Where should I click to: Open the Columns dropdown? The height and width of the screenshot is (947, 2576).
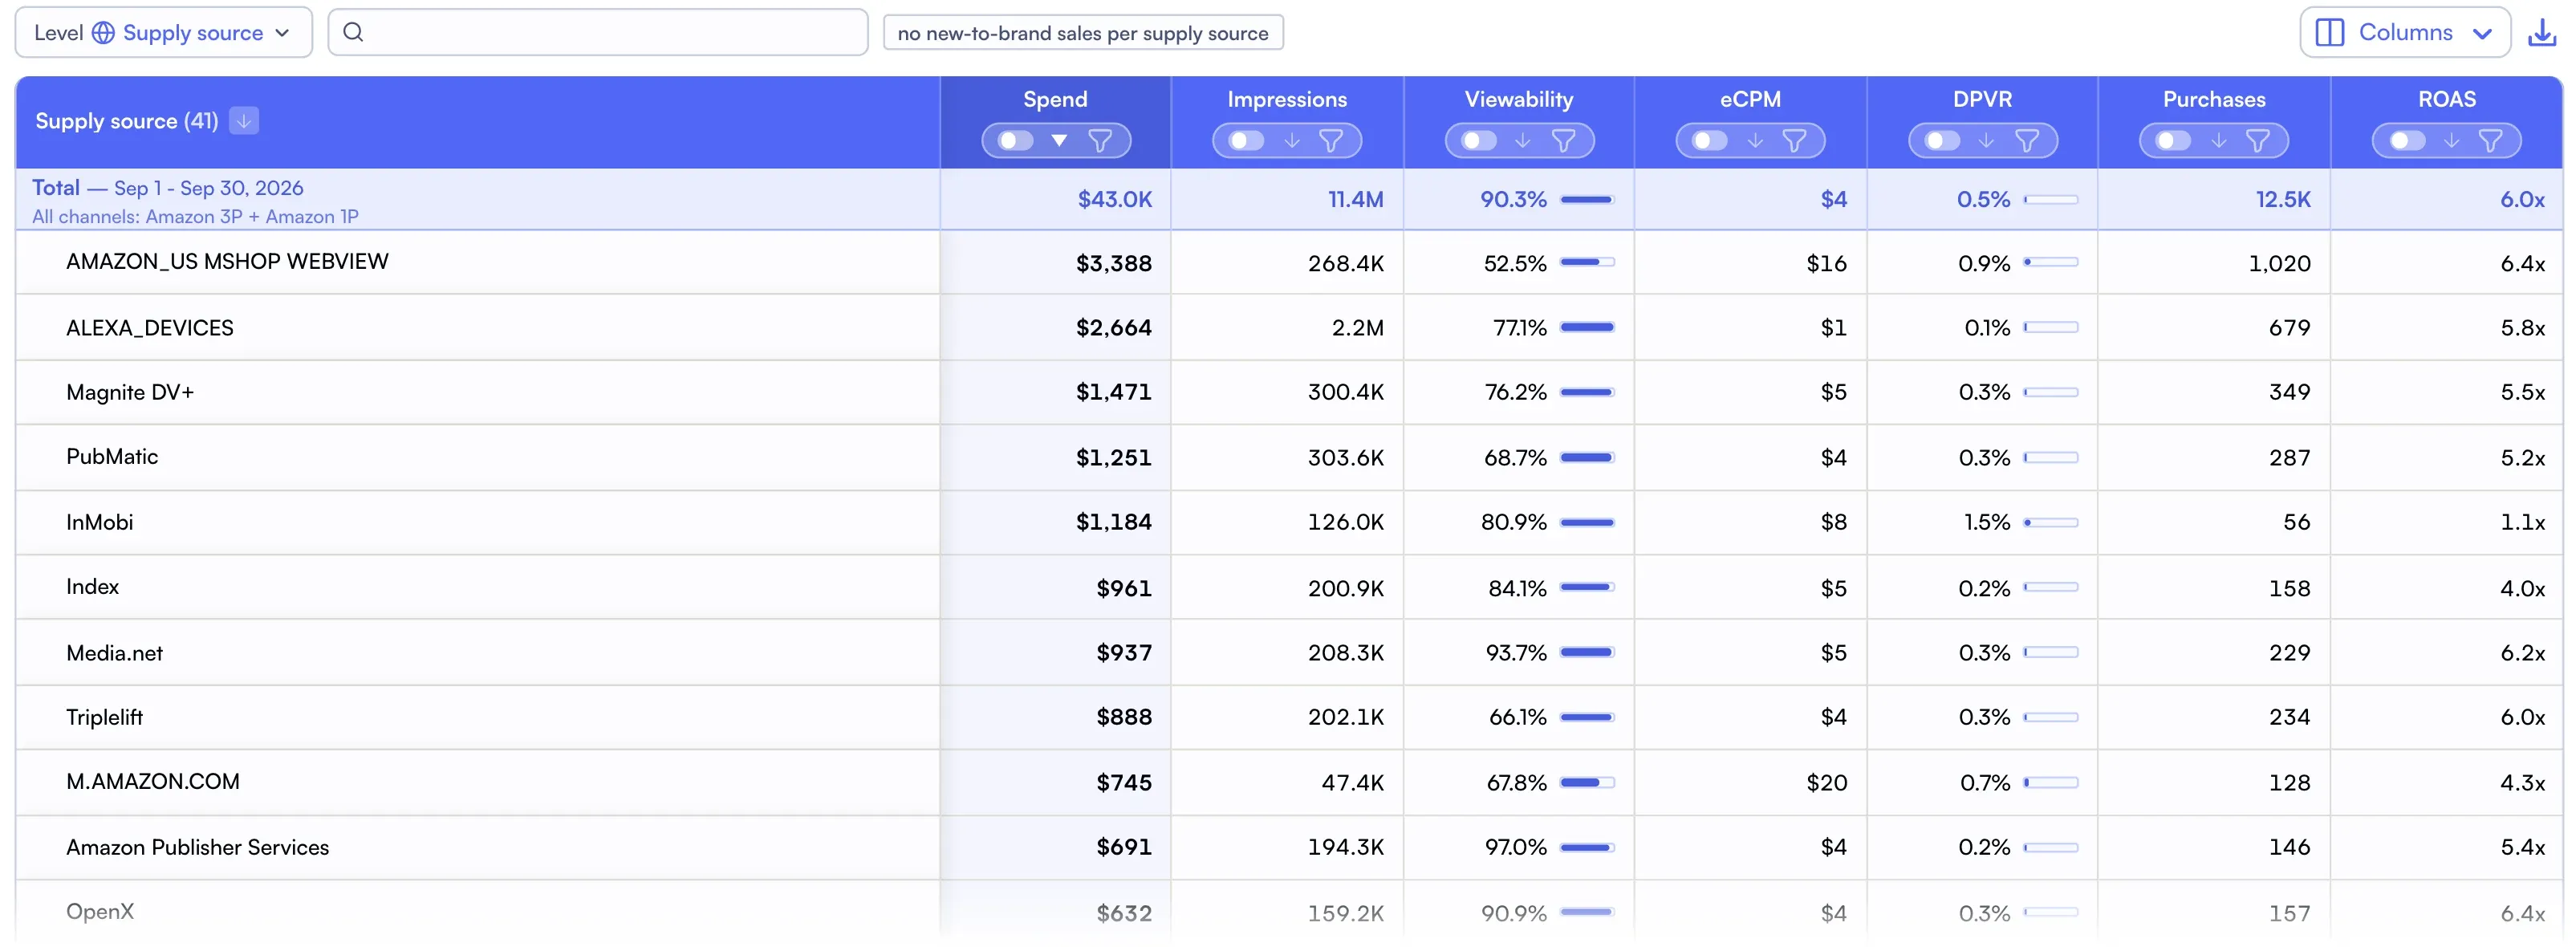[2405, 33]
